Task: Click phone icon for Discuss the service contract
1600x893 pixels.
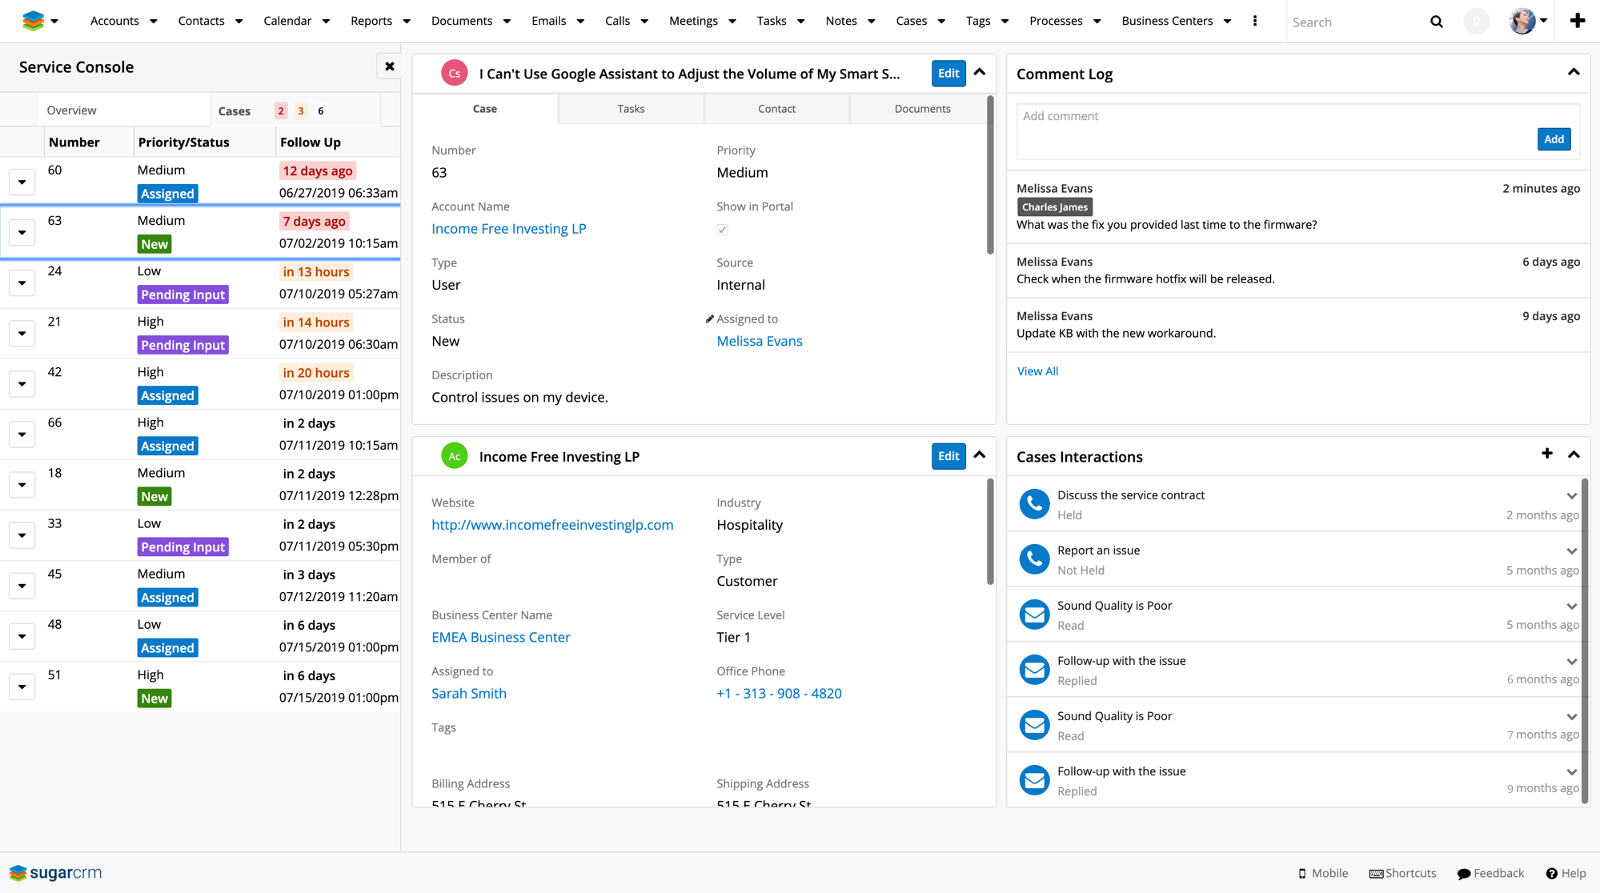Action: (x=1034, y=504)
